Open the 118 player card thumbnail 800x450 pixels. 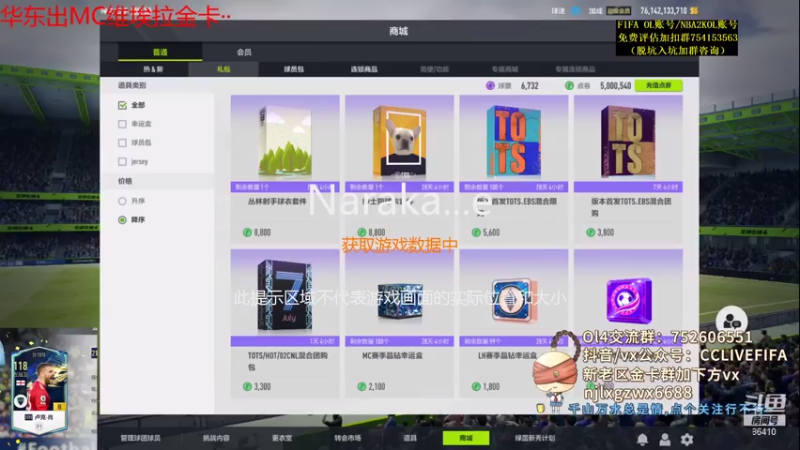(x=39, y=389)
